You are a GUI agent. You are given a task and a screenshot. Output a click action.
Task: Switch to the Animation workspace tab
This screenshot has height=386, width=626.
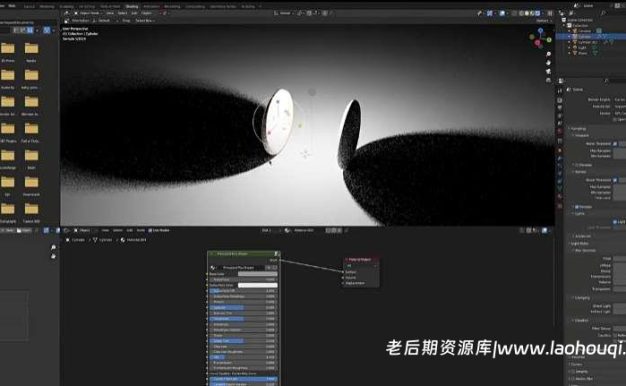click(151, 6)
